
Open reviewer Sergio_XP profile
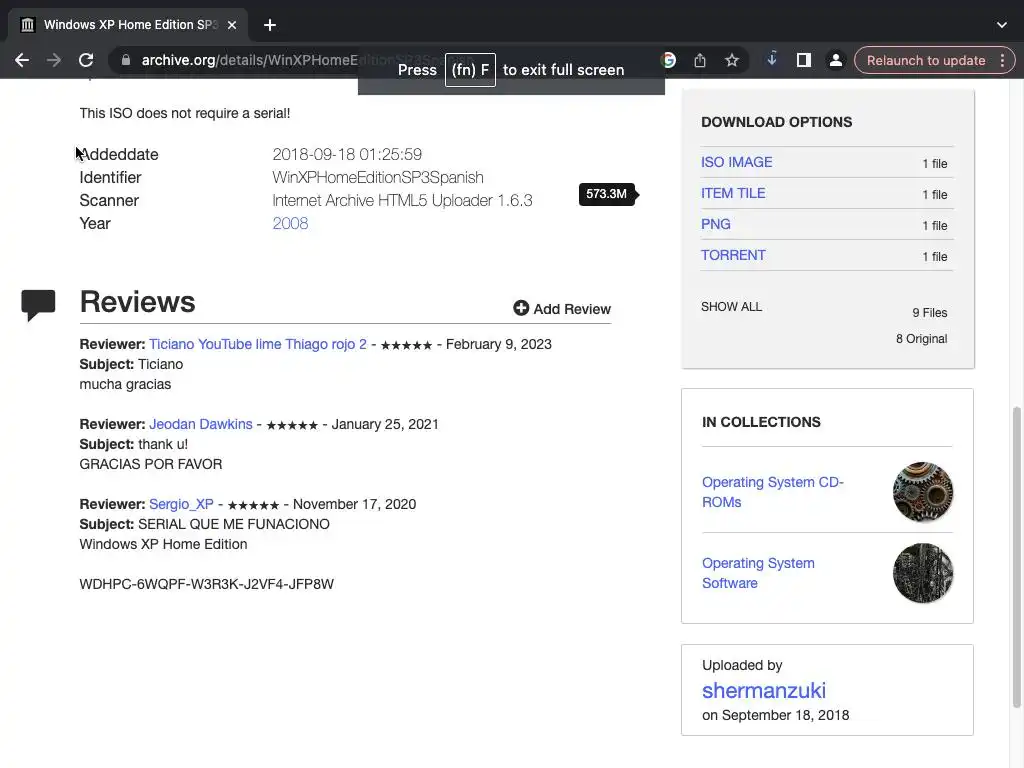(181, 504)
